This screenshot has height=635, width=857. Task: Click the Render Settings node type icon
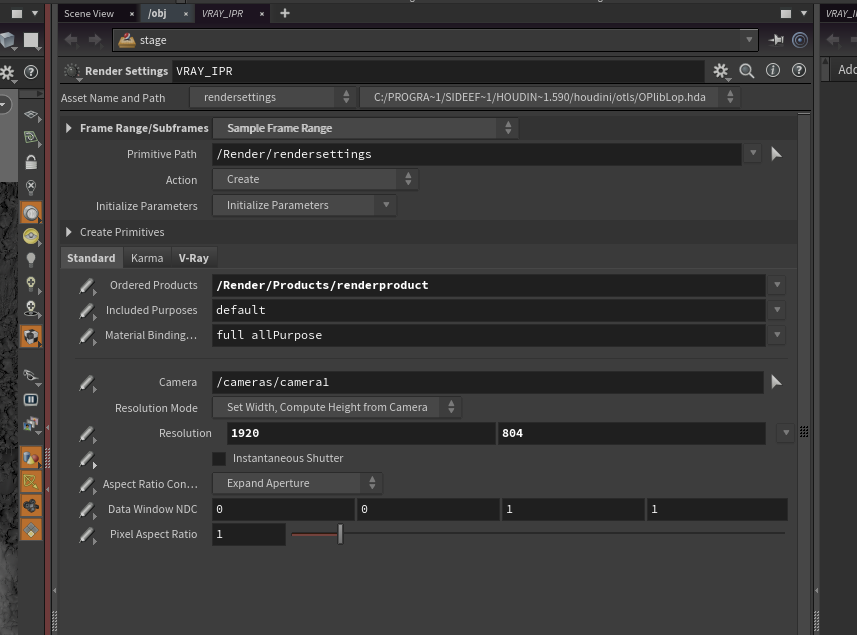(x=72, y=71)
